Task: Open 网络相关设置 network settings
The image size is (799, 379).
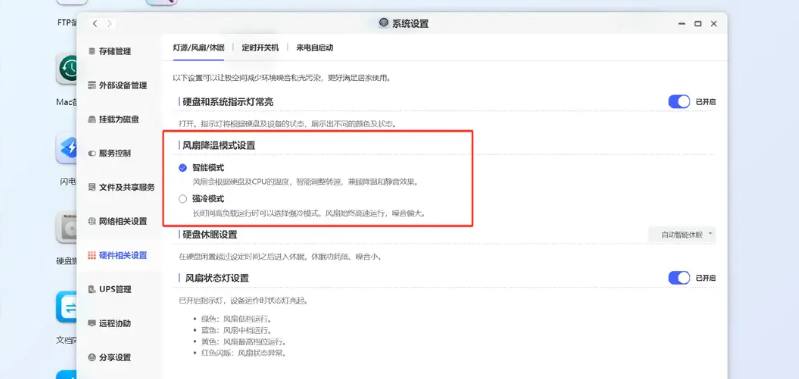Action: 118,221
